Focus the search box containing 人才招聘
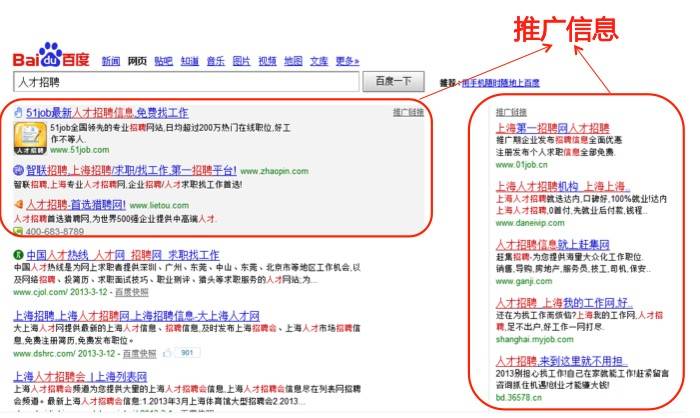The height and width of the screenshot is (418, 700). (x=186, y=82)
